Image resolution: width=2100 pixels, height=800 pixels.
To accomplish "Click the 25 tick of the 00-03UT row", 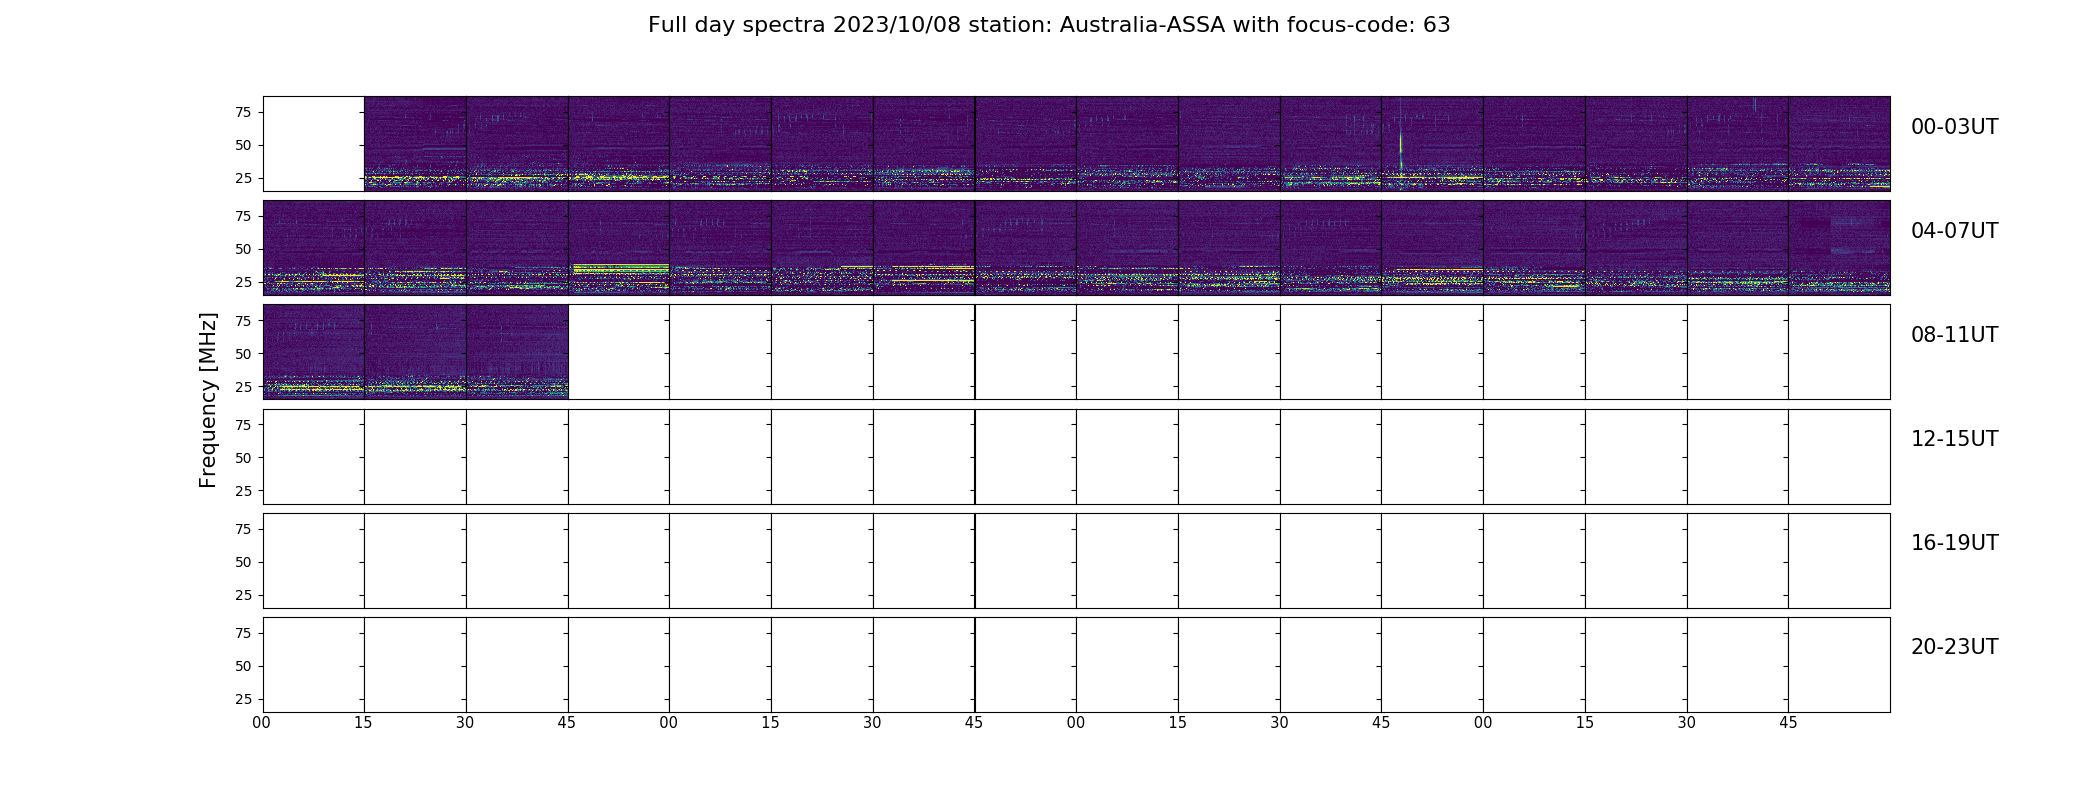I will coord(243,178).
